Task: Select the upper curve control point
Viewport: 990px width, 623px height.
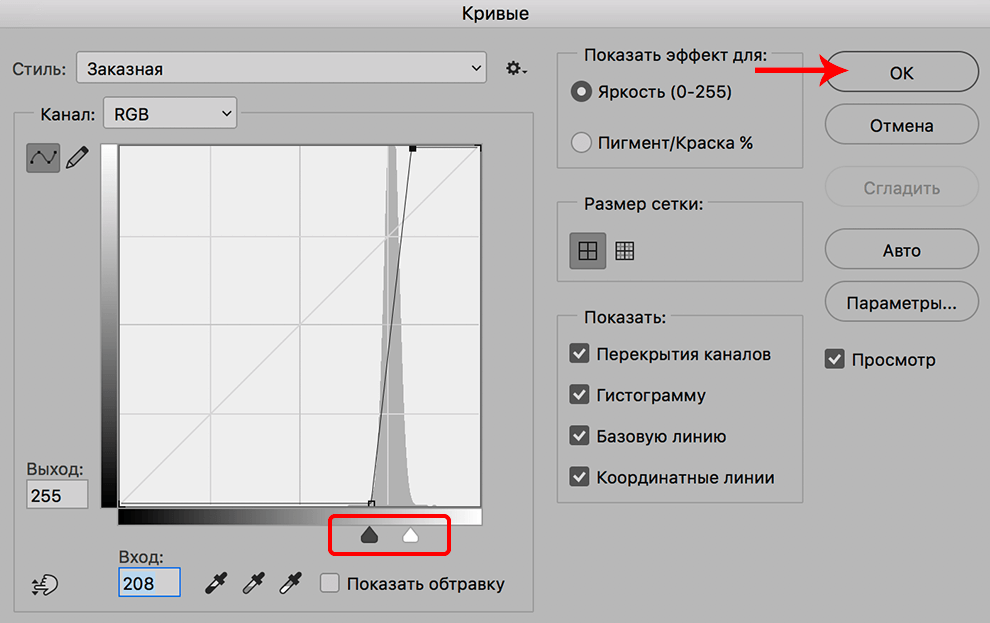Action: click(x=412, y=148)
